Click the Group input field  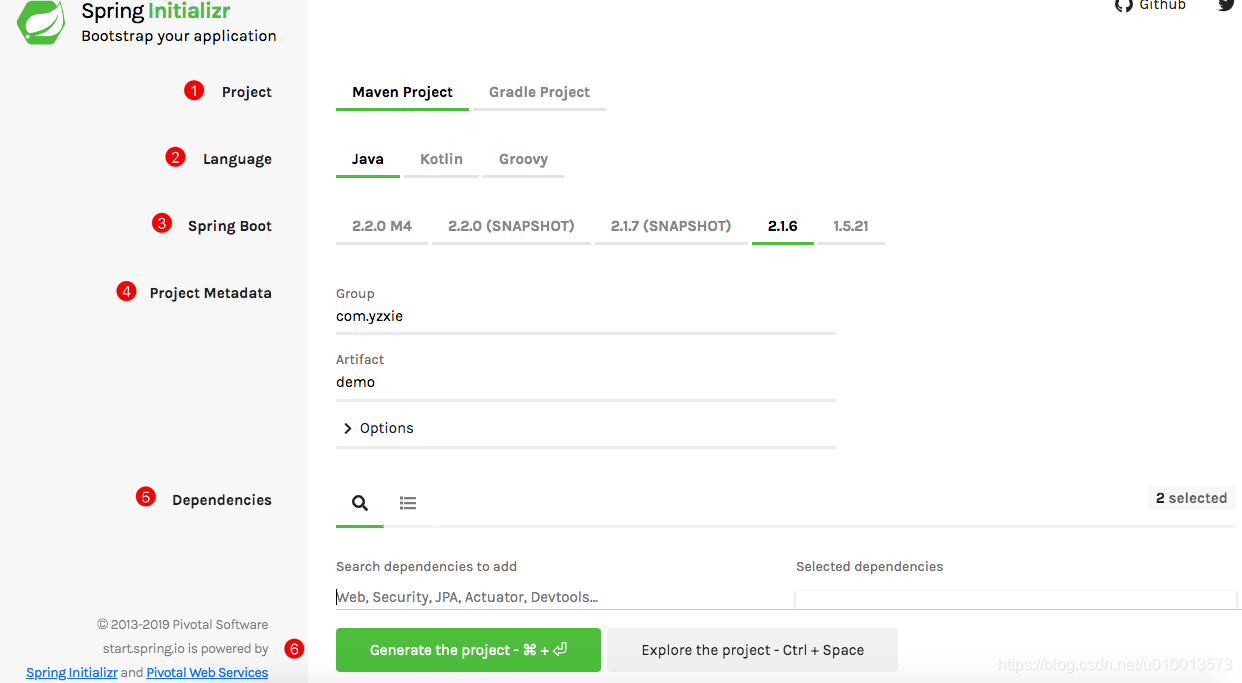pyautogui.click(x=585, y=317)
